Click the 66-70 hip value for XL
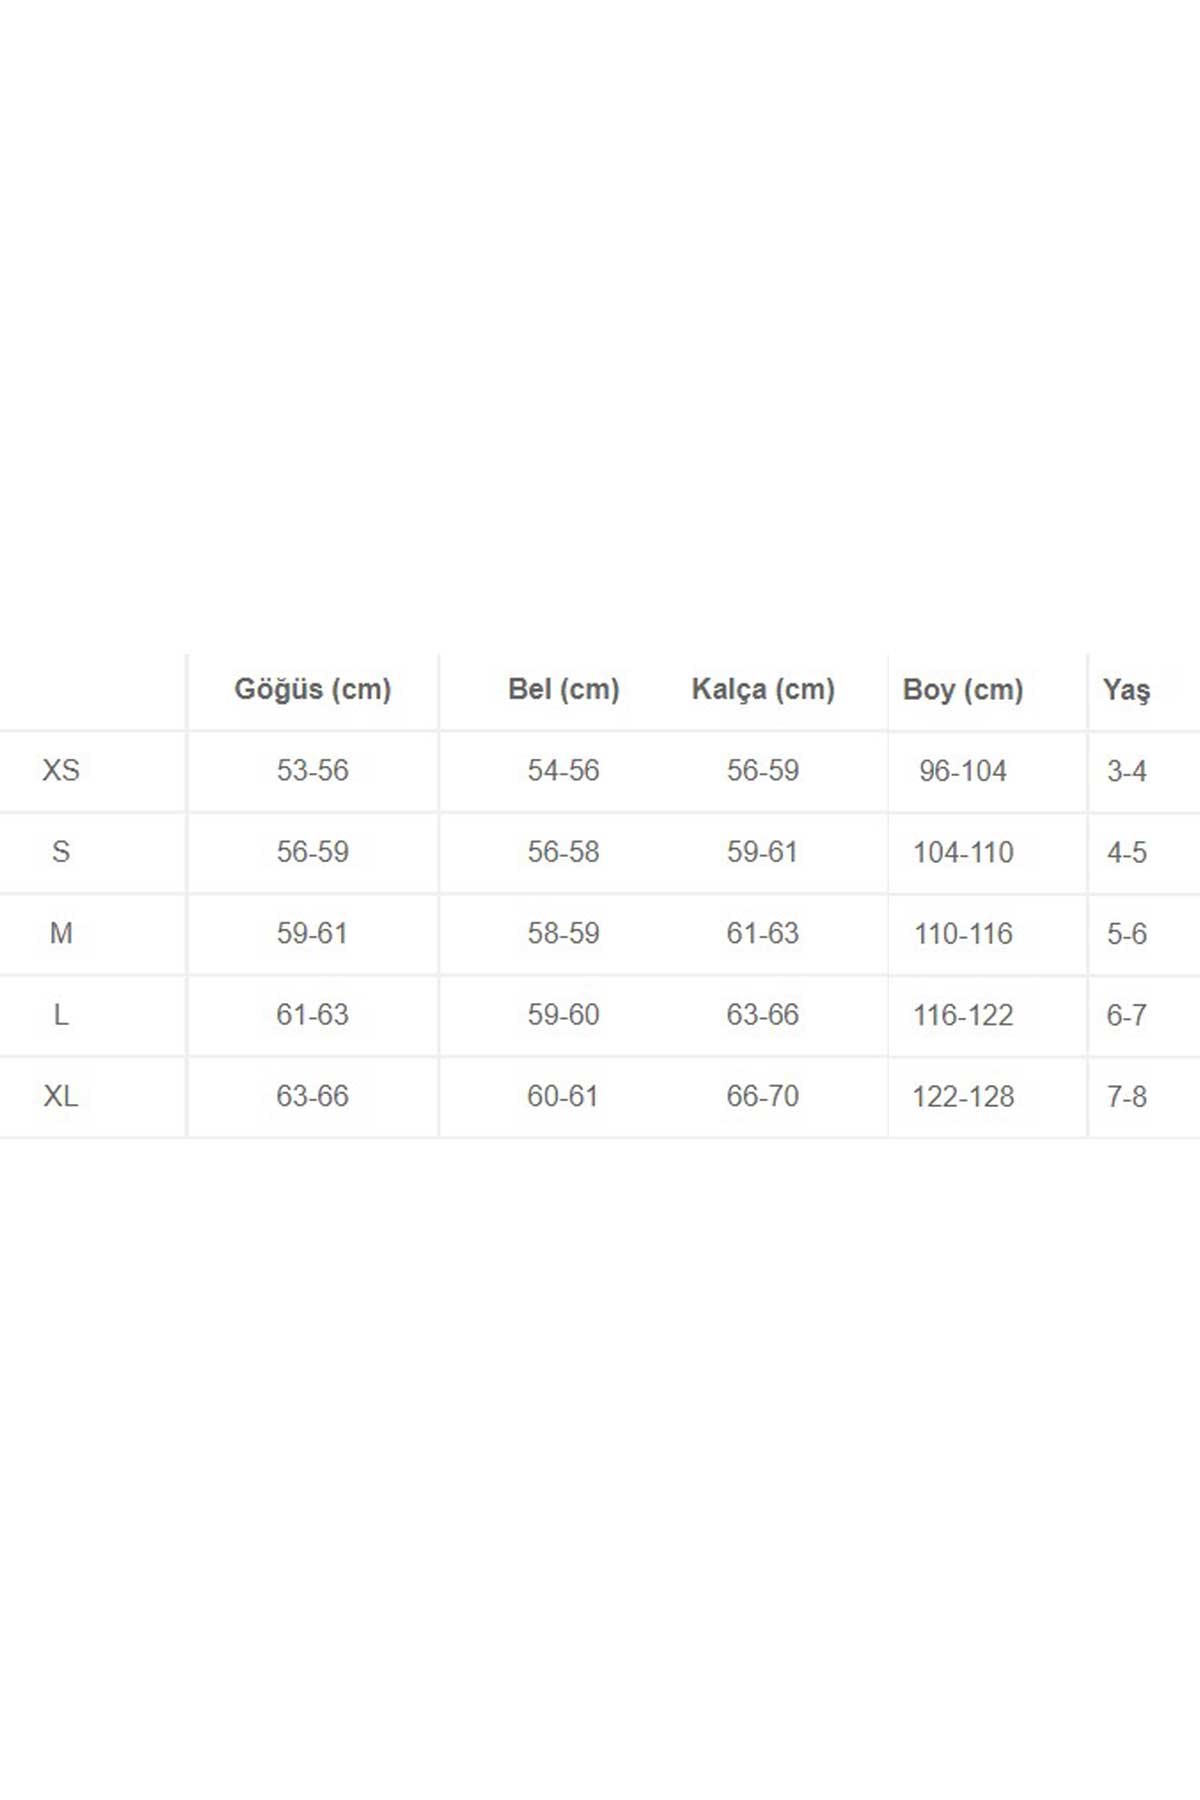This screenshot has height=1800, width=1200. pos(763,1096)
